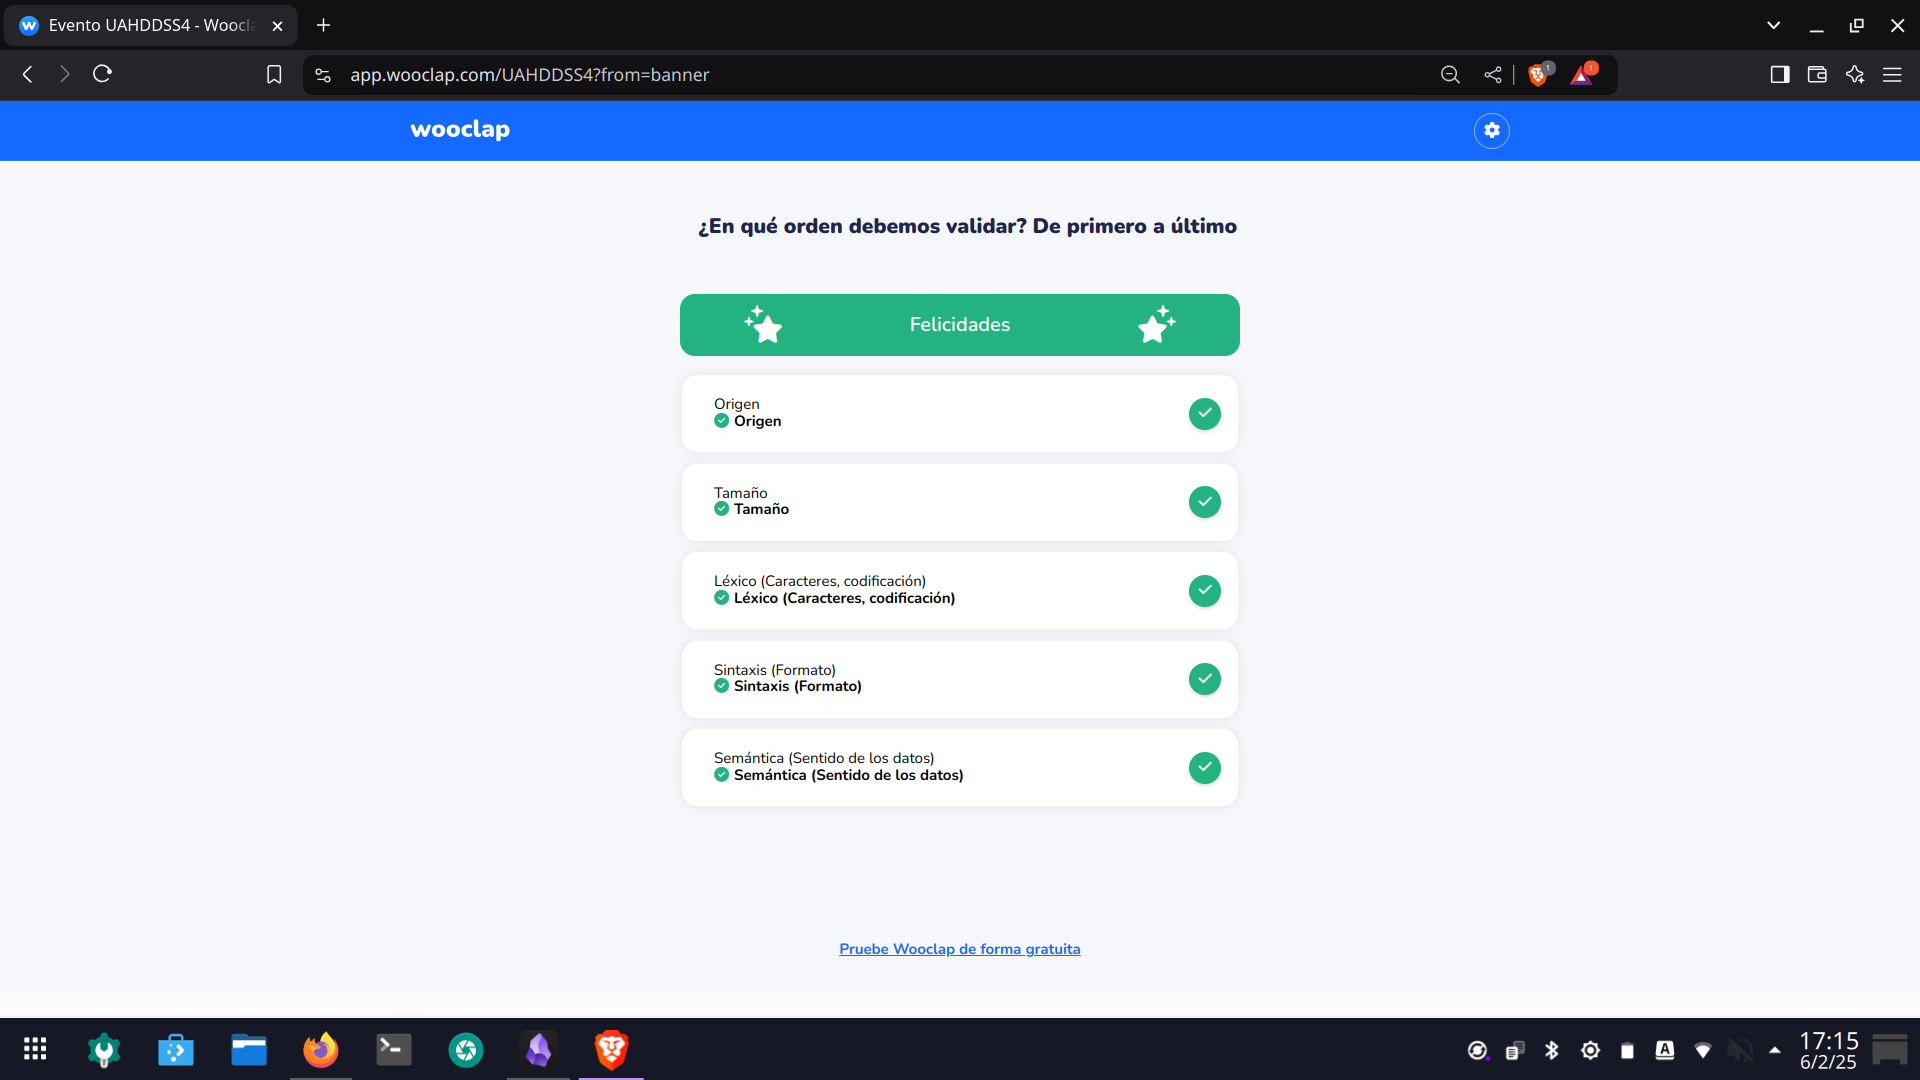Screen dimensions: 1920x1080
Task: Toggle the browser sidebar panel icon
Action: (1779, 75)
